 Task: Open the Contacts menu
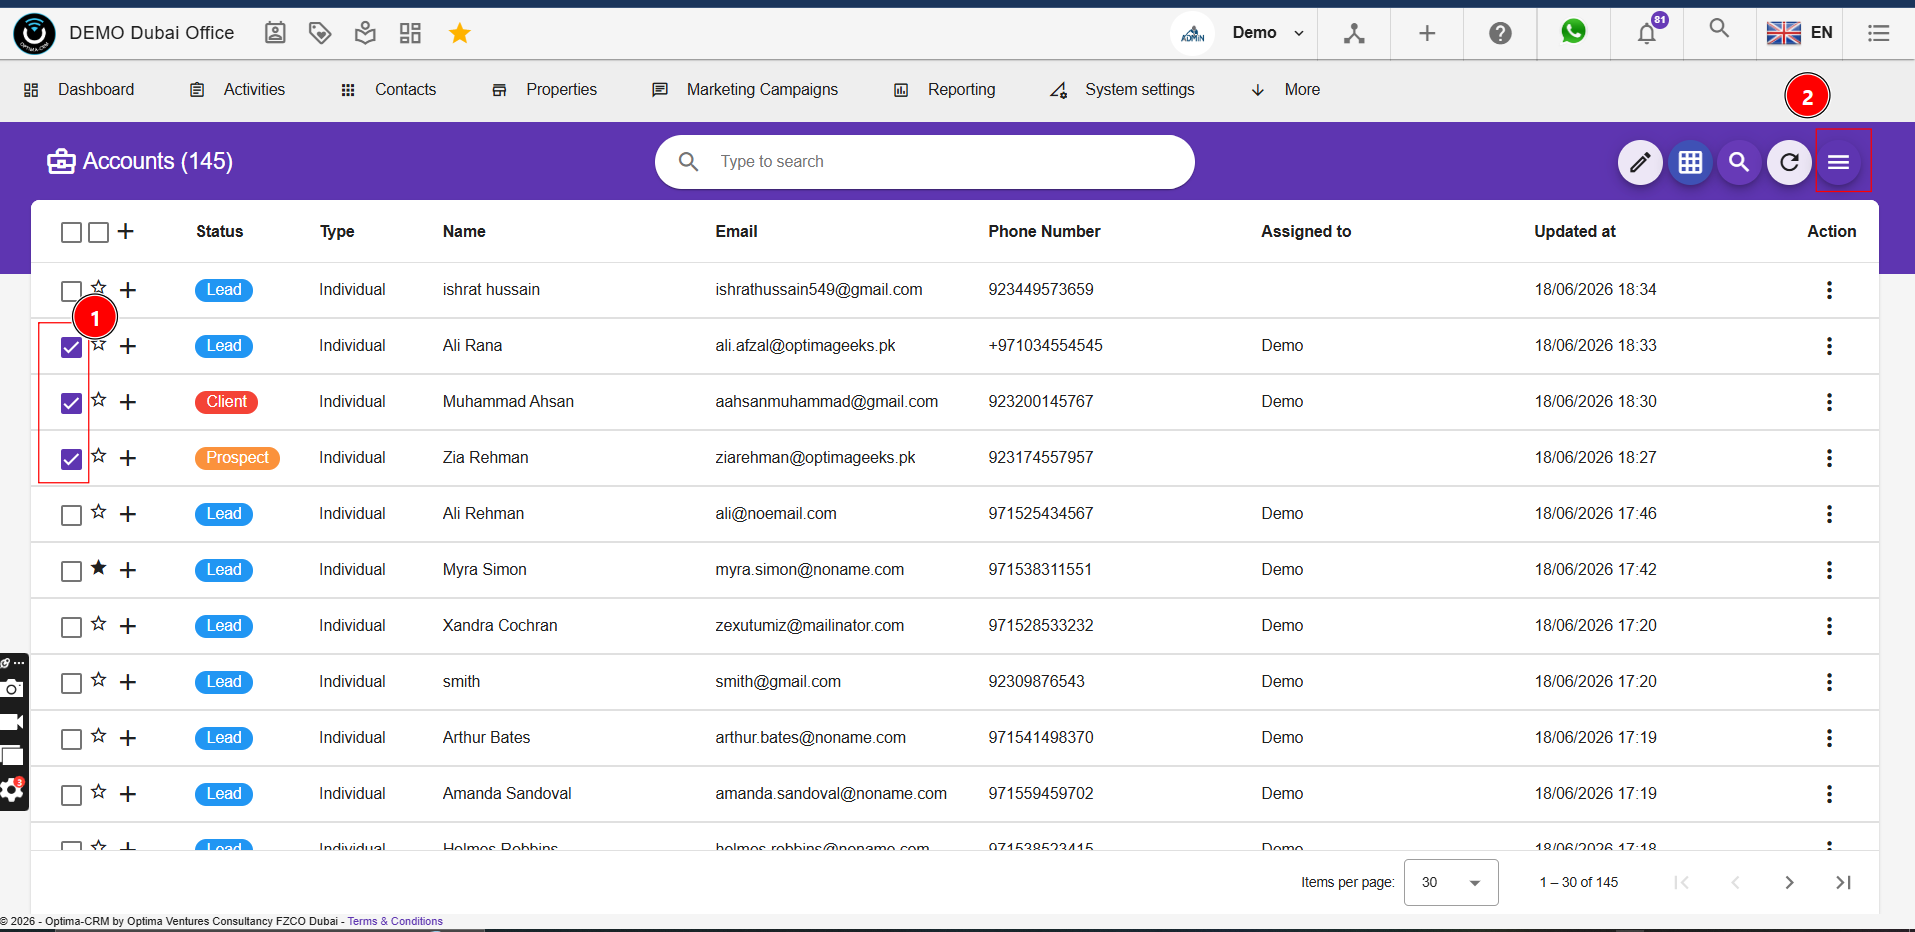pyautogui.click(x=388, y=90)
